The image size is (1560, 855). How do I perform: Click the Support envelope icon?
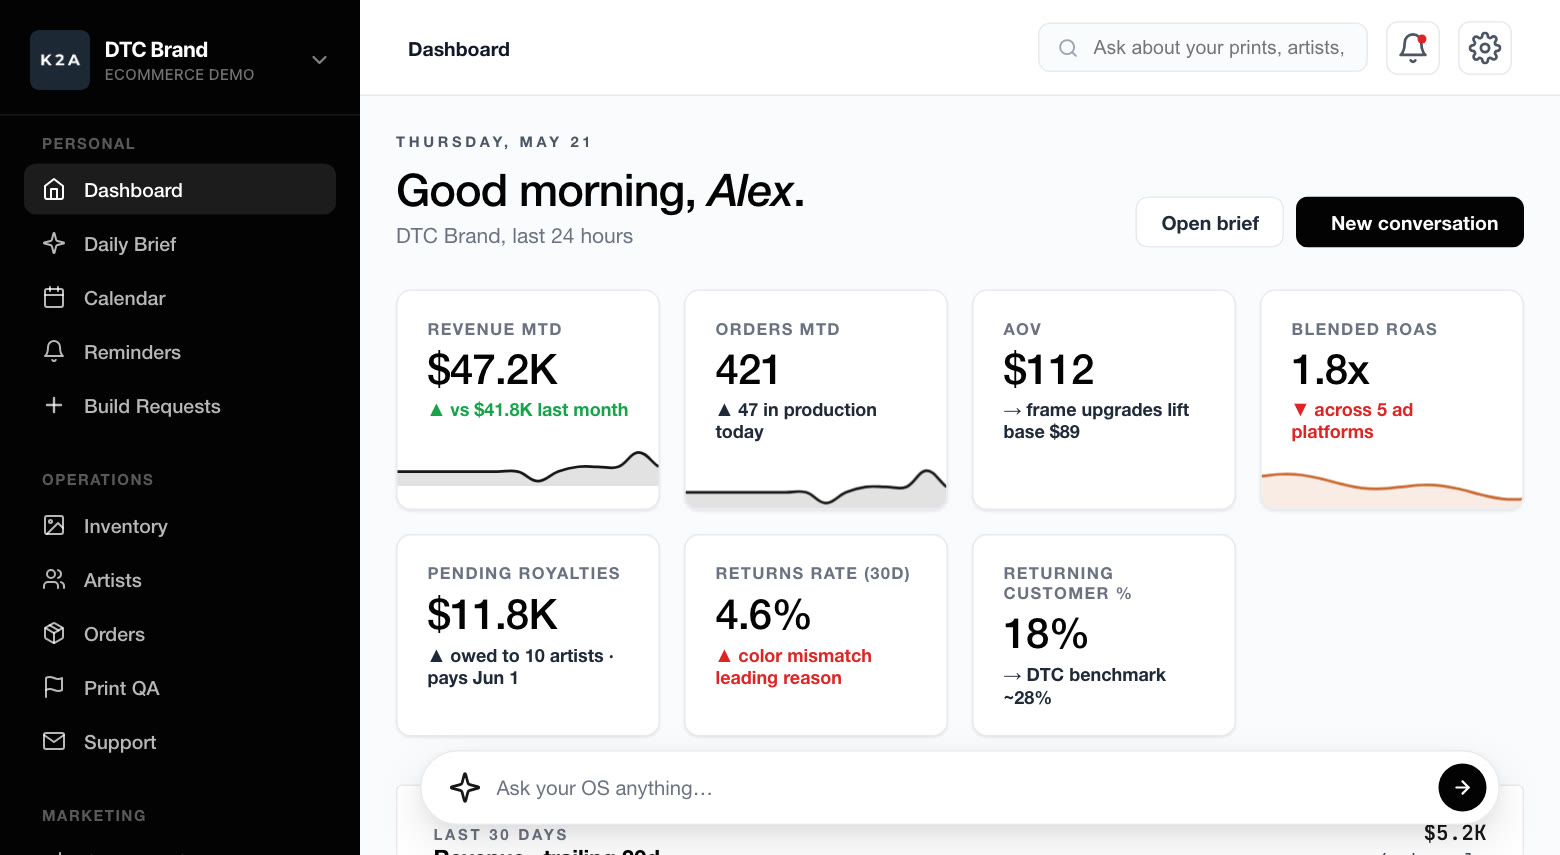(x=54, y=741)
